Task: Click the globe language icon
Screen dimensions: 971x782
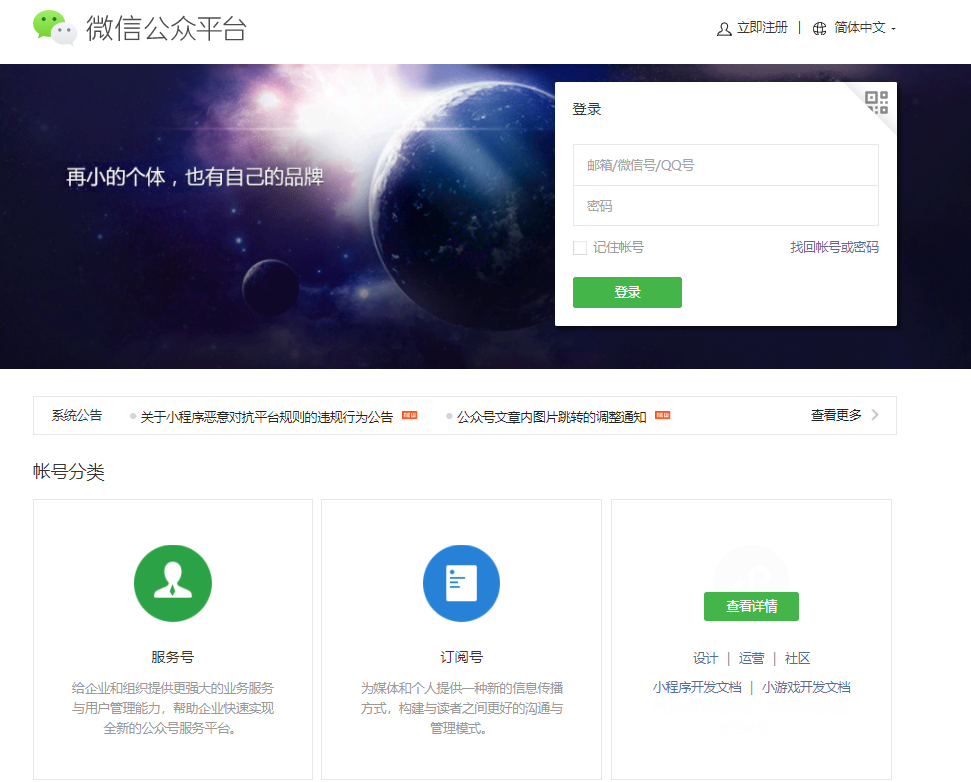Action: 820,29
